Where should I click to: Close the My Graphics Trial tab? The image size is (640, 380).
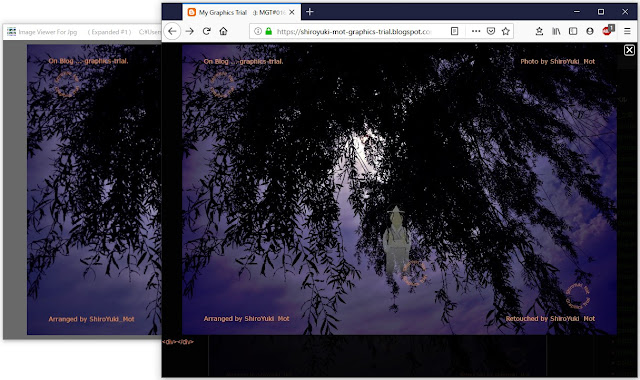292,12
